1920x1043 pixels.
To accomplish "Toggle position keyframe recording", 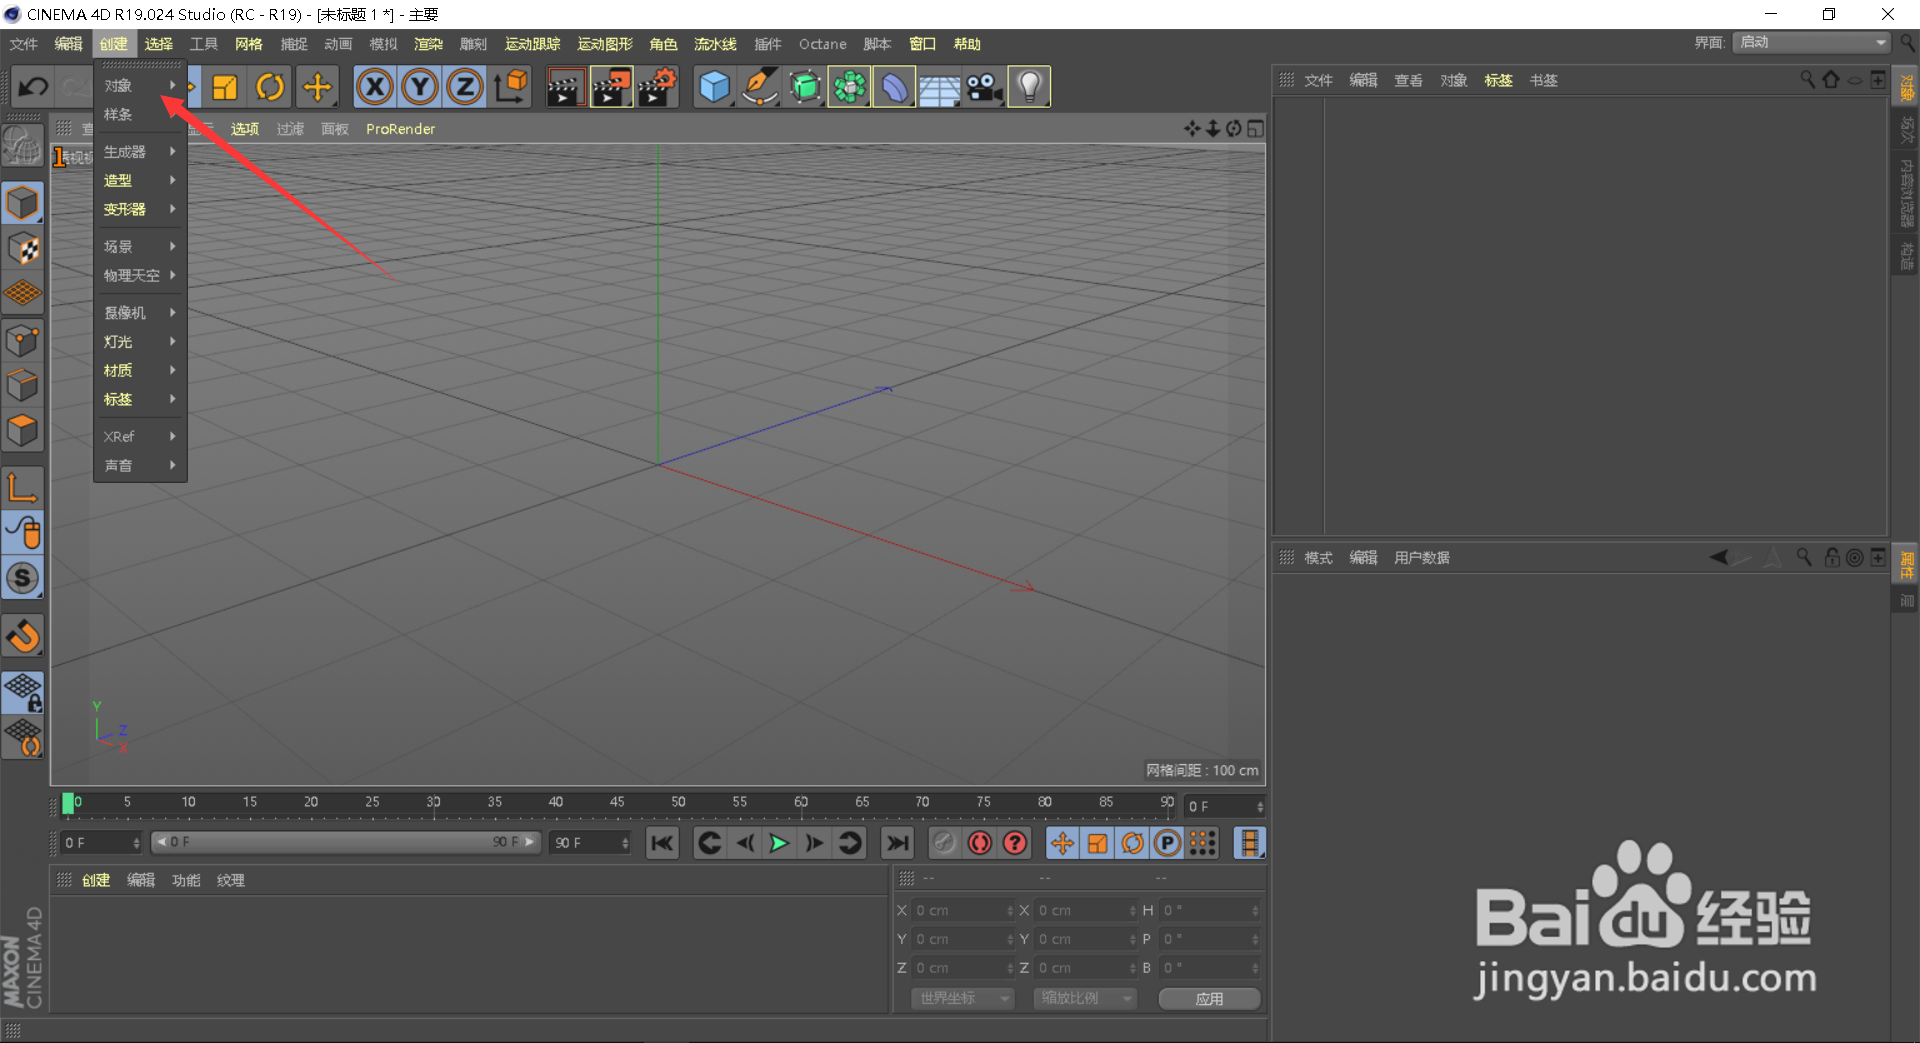I will pyautogui.click(x=1062, y=843).
